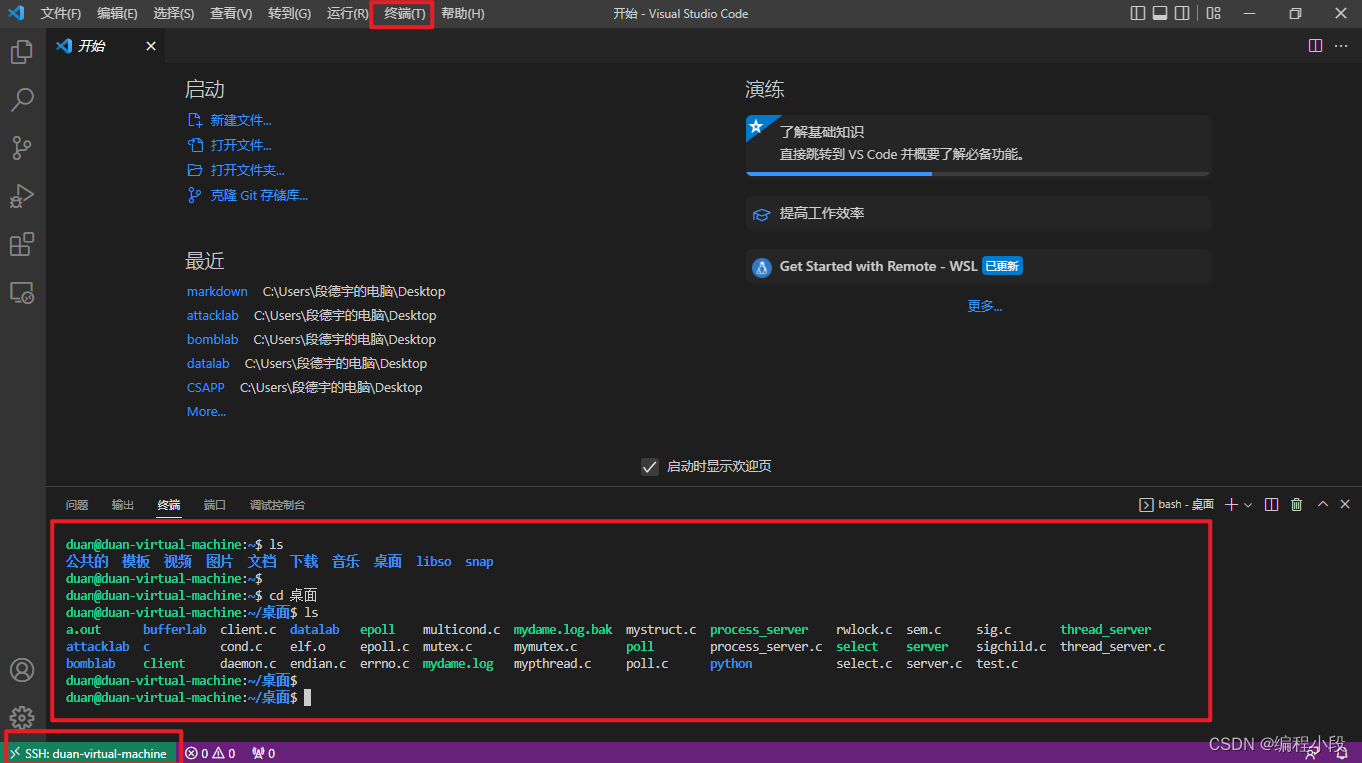Screen dimensions: 1362x763
Task: Toggle primary sidebar layout icon in title bar
Action: 1138,13
